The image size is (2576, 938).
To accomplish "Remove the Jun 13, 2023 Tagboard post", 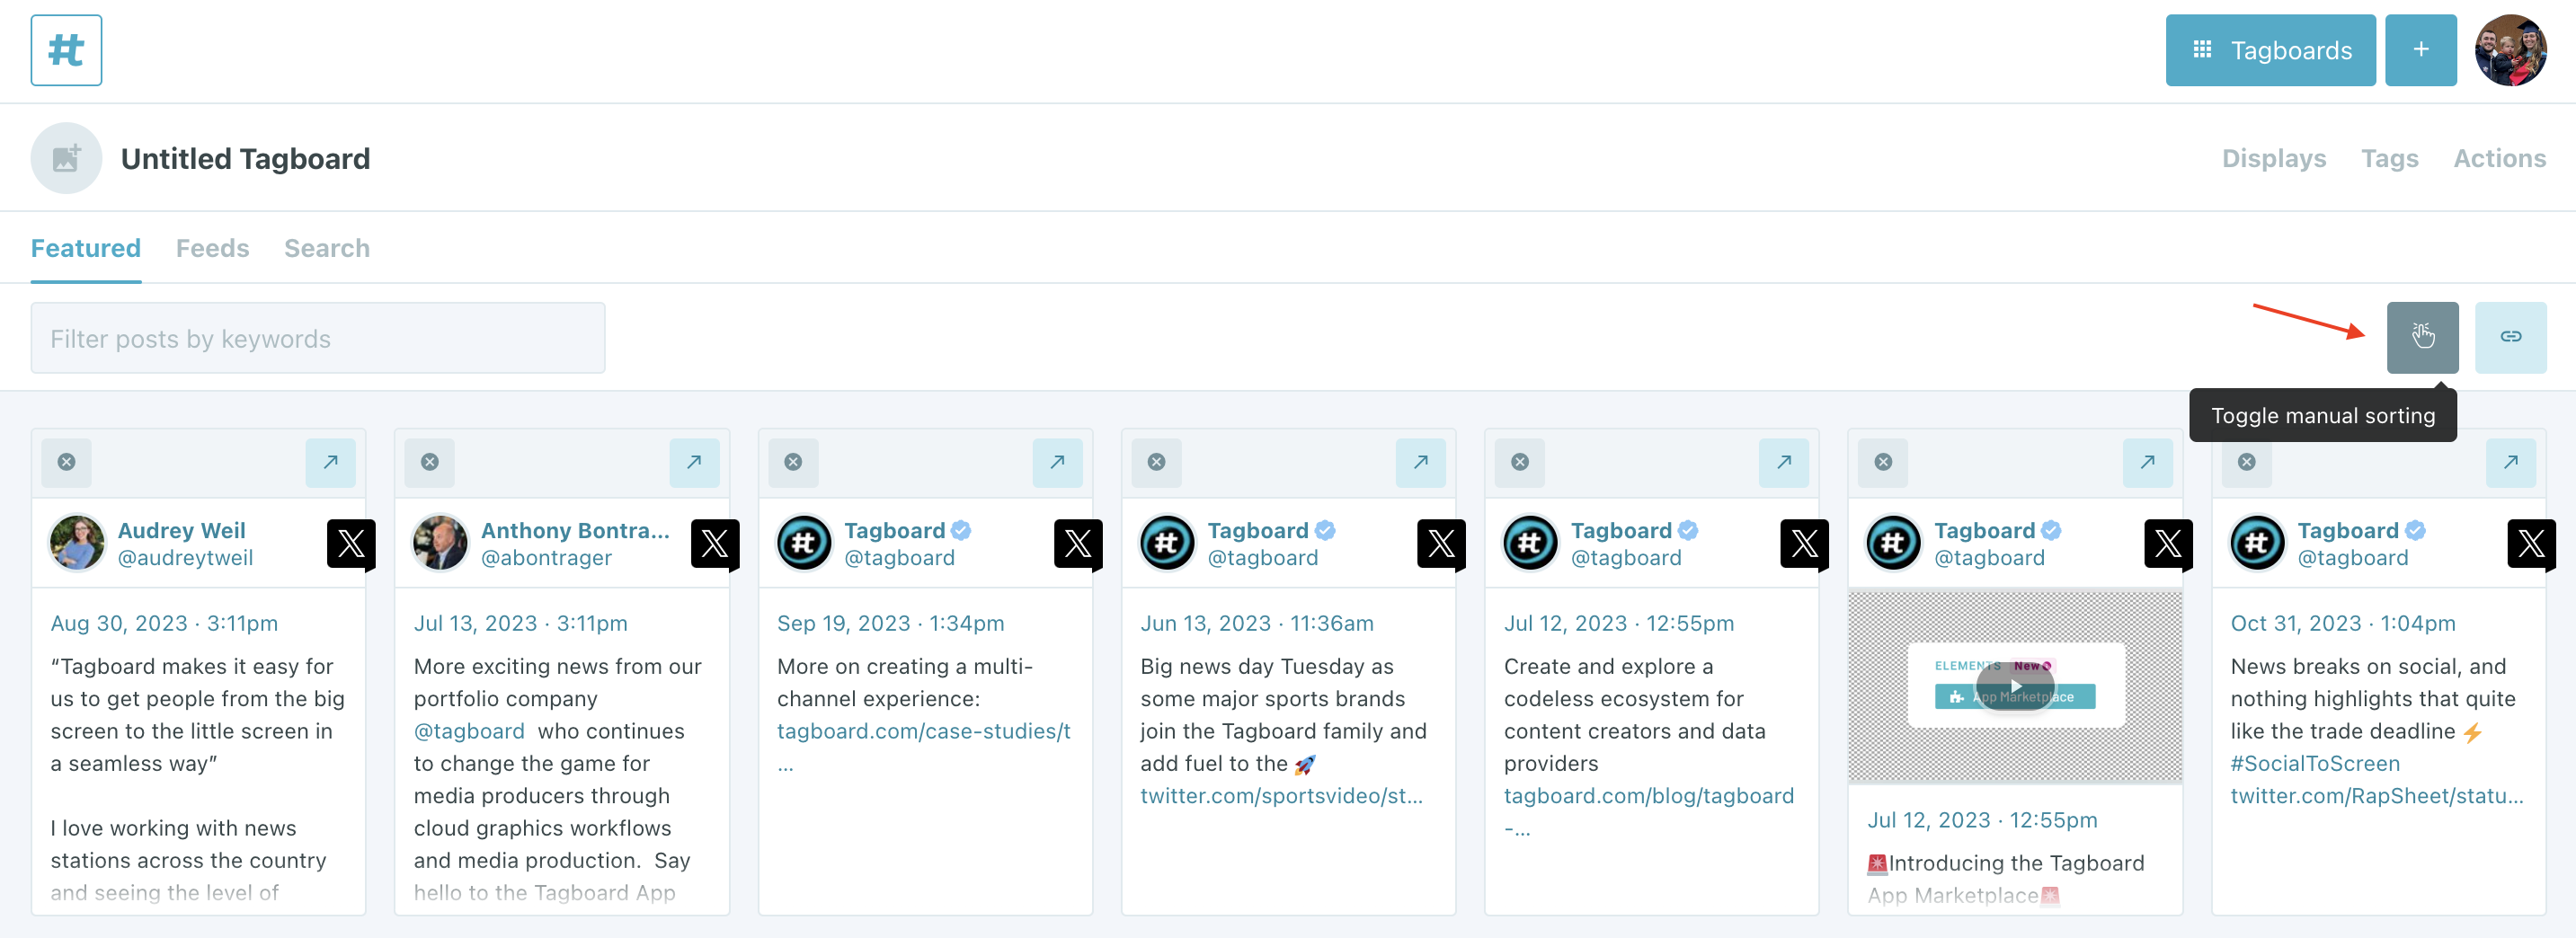I will [1156, 462].
